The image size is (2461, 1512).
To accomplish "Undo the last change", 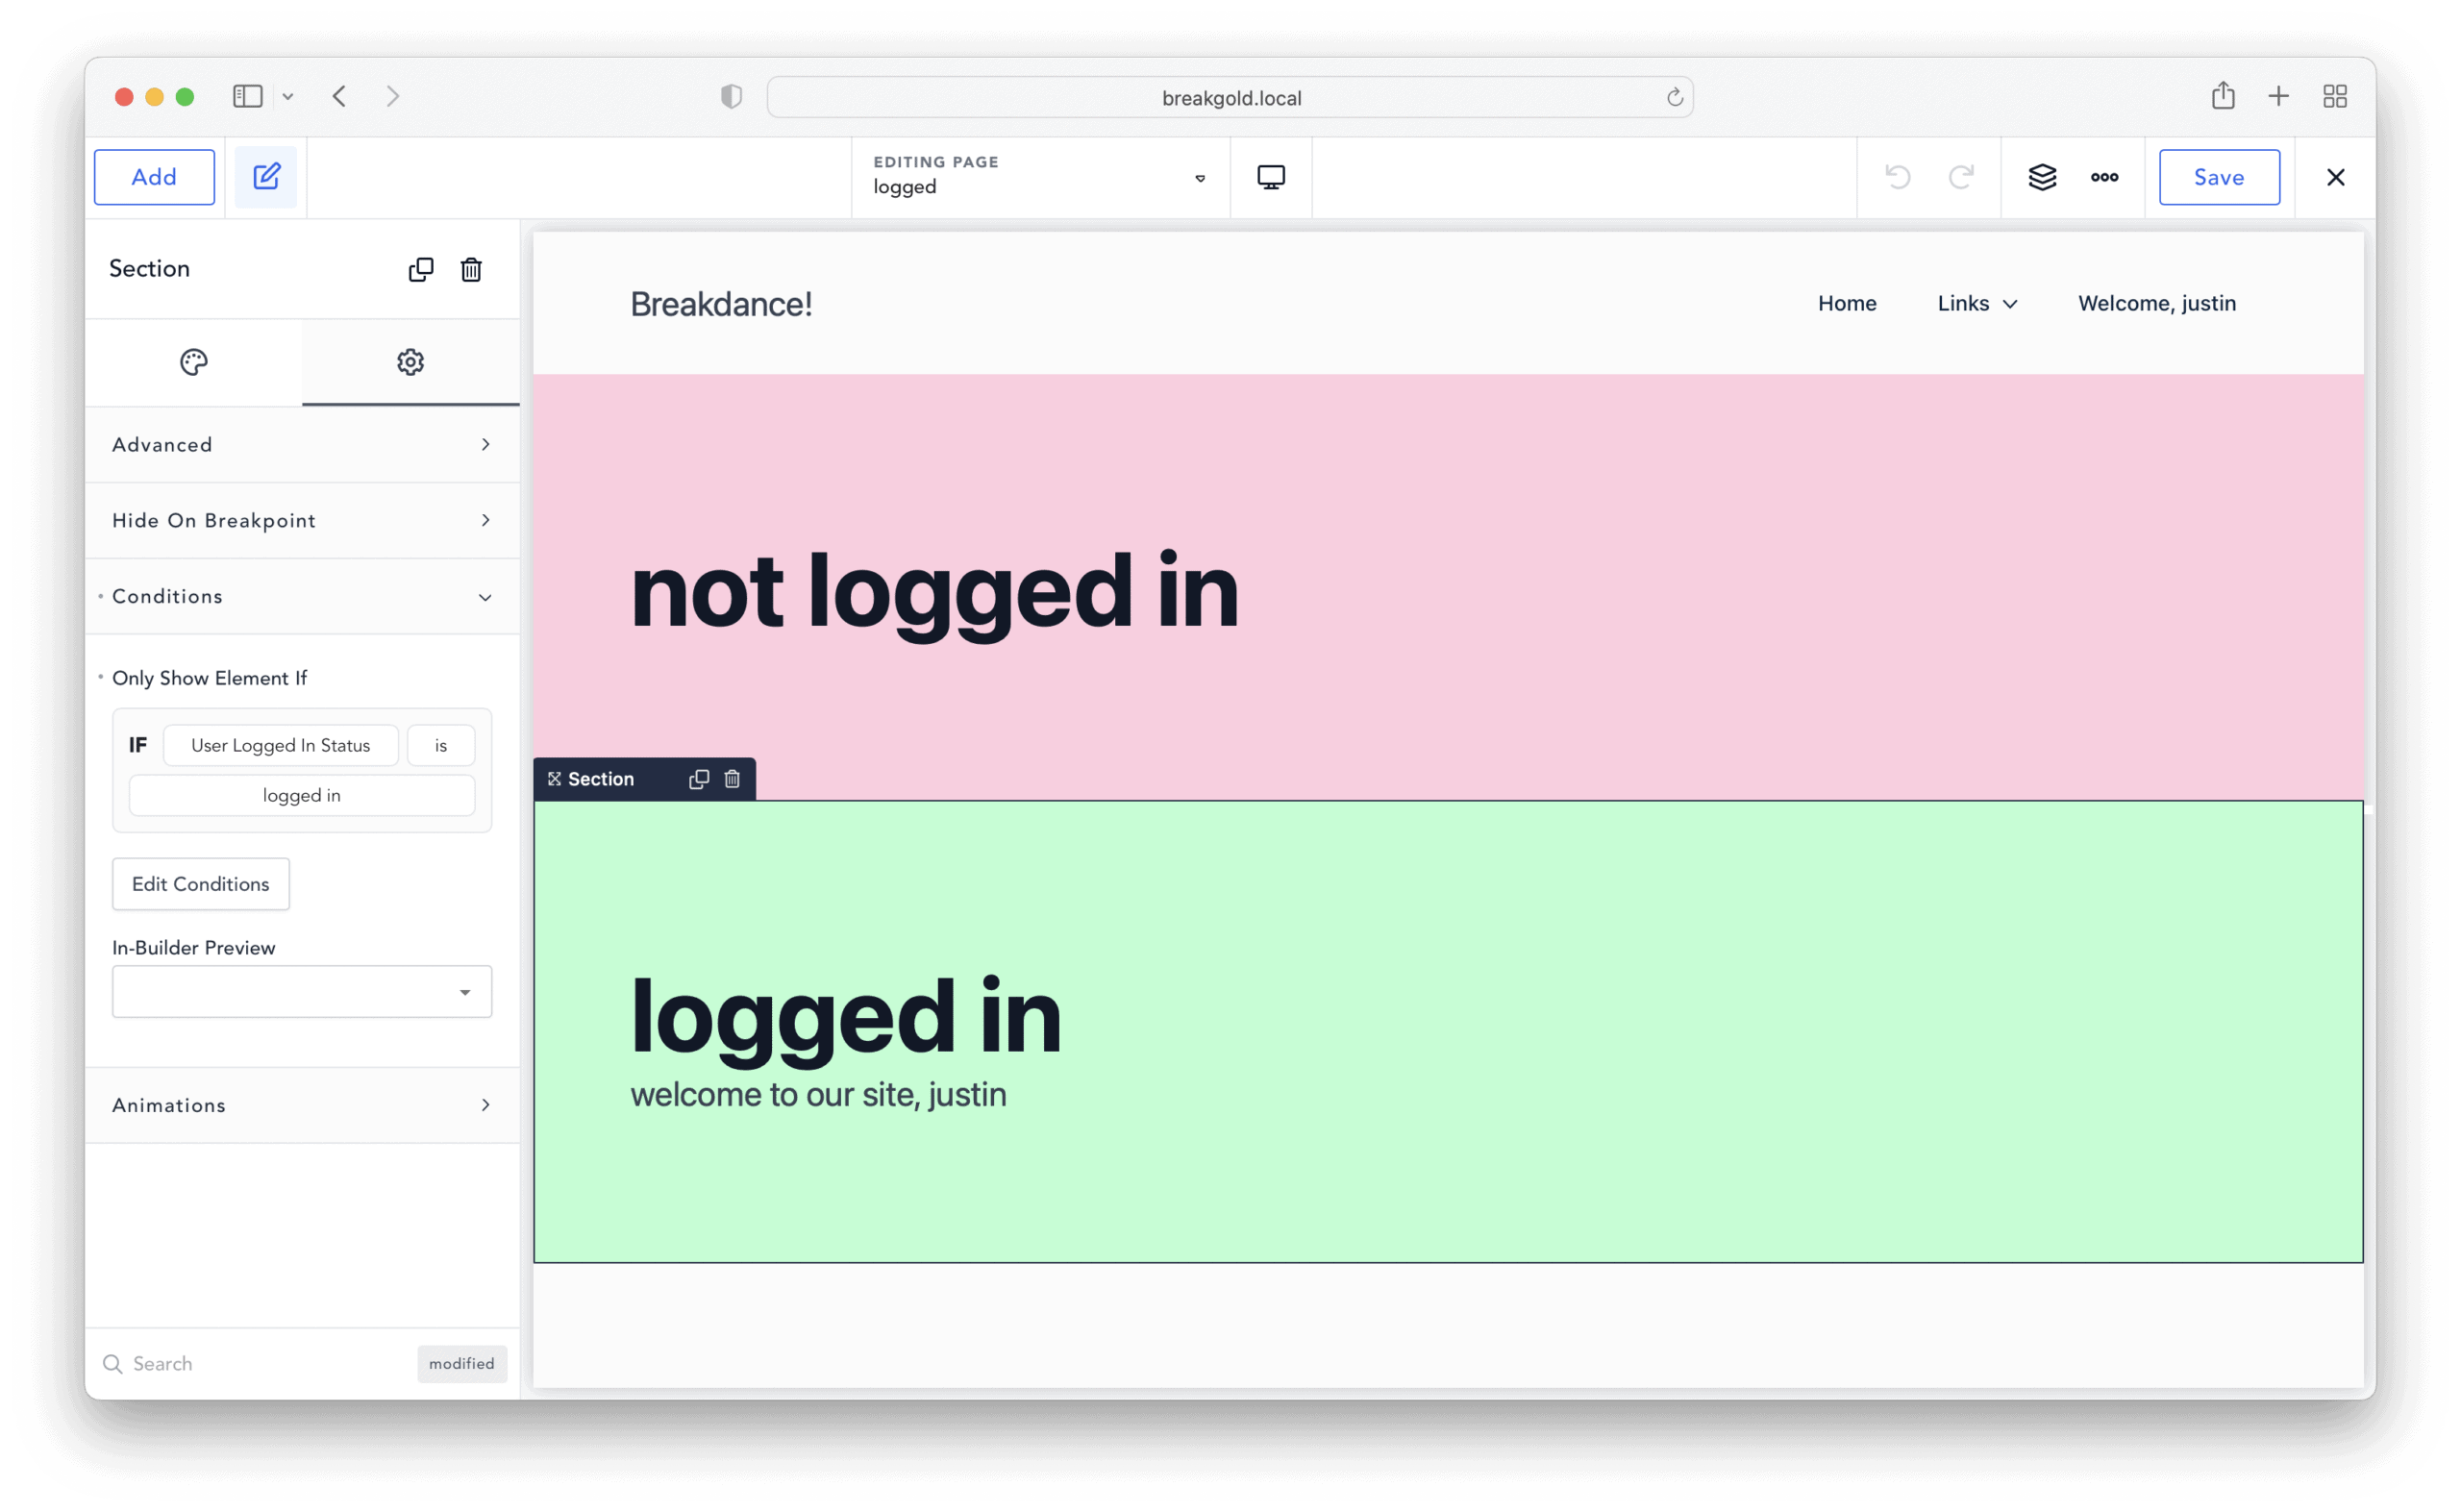I will click(1896, 177).
